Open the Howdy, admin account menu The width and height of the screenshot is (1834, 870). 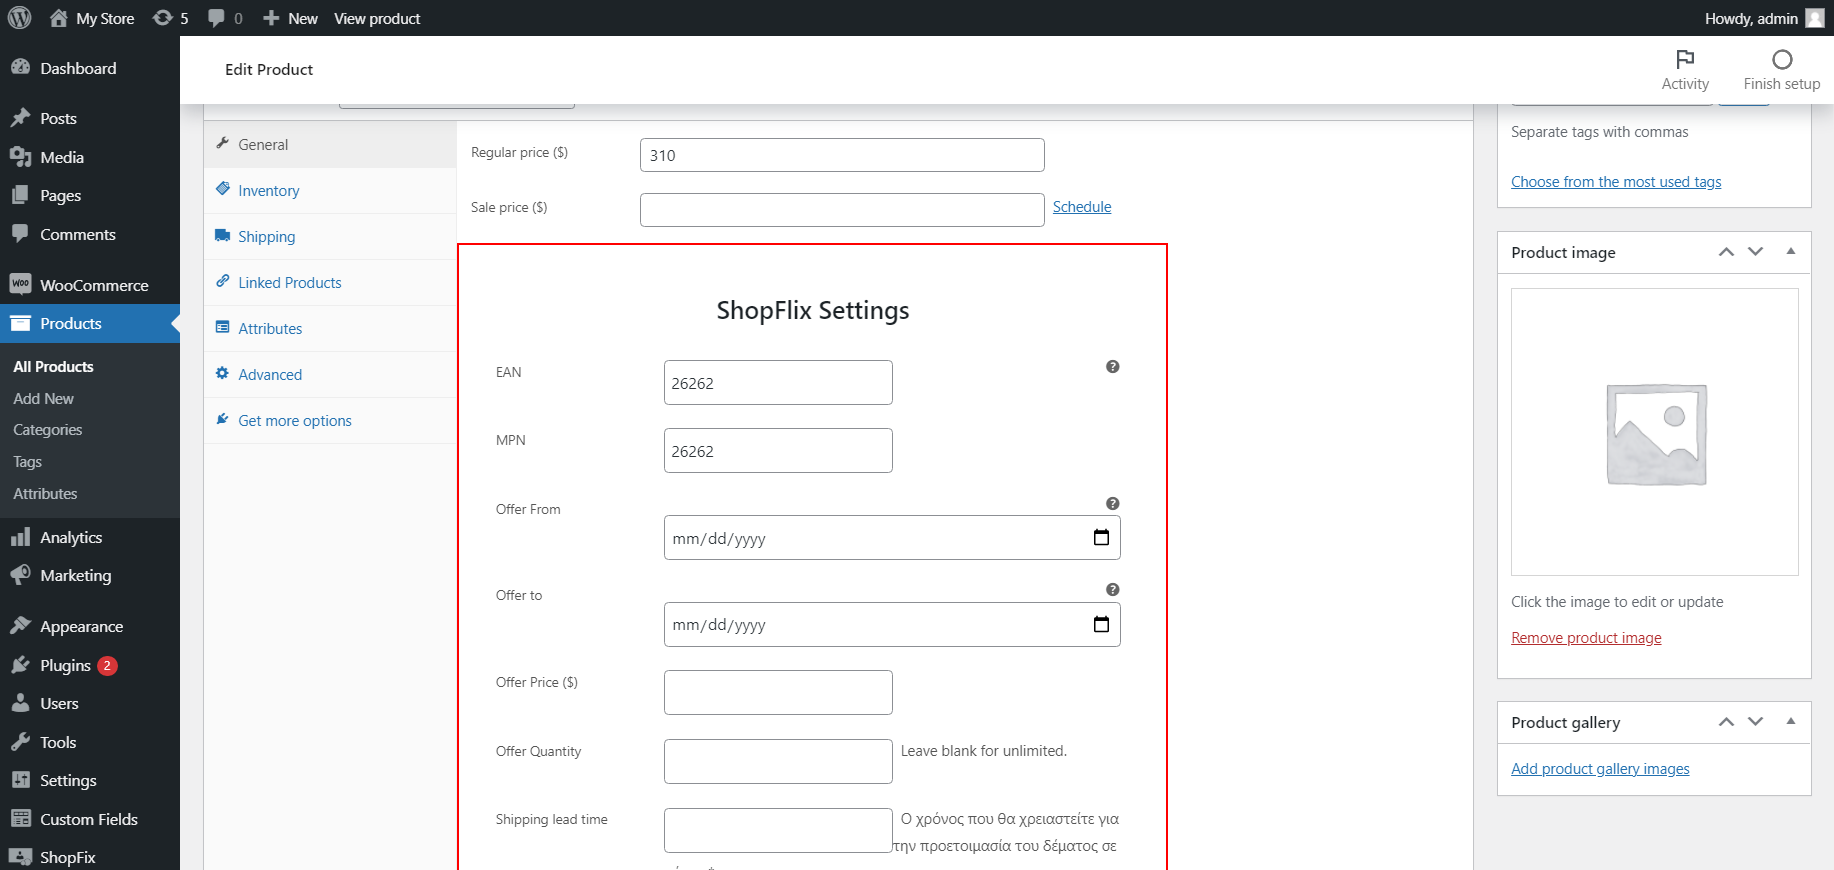click(1764, 18)
